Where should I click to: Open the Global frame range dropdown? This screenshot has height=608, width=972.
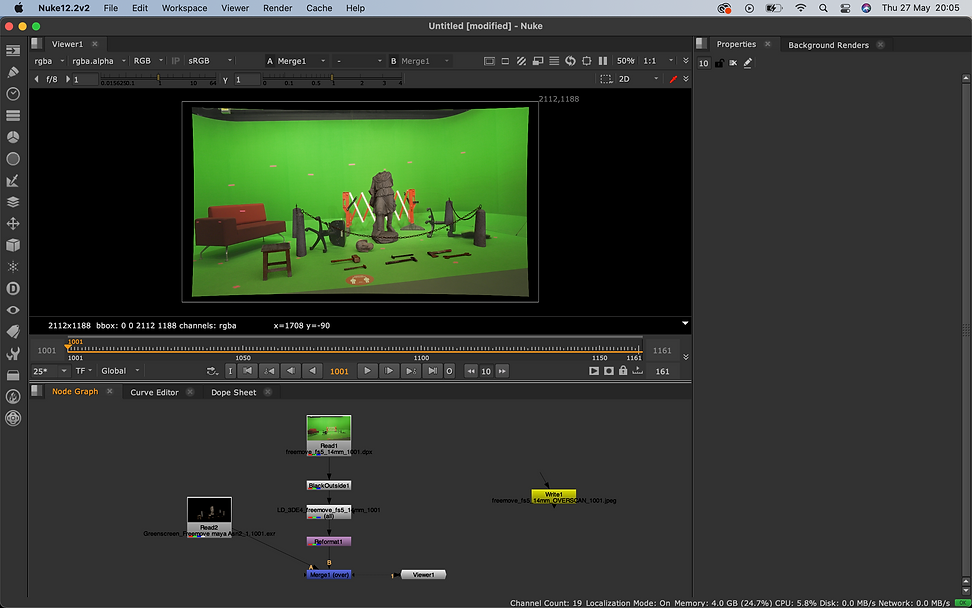[x=120, y=371]
